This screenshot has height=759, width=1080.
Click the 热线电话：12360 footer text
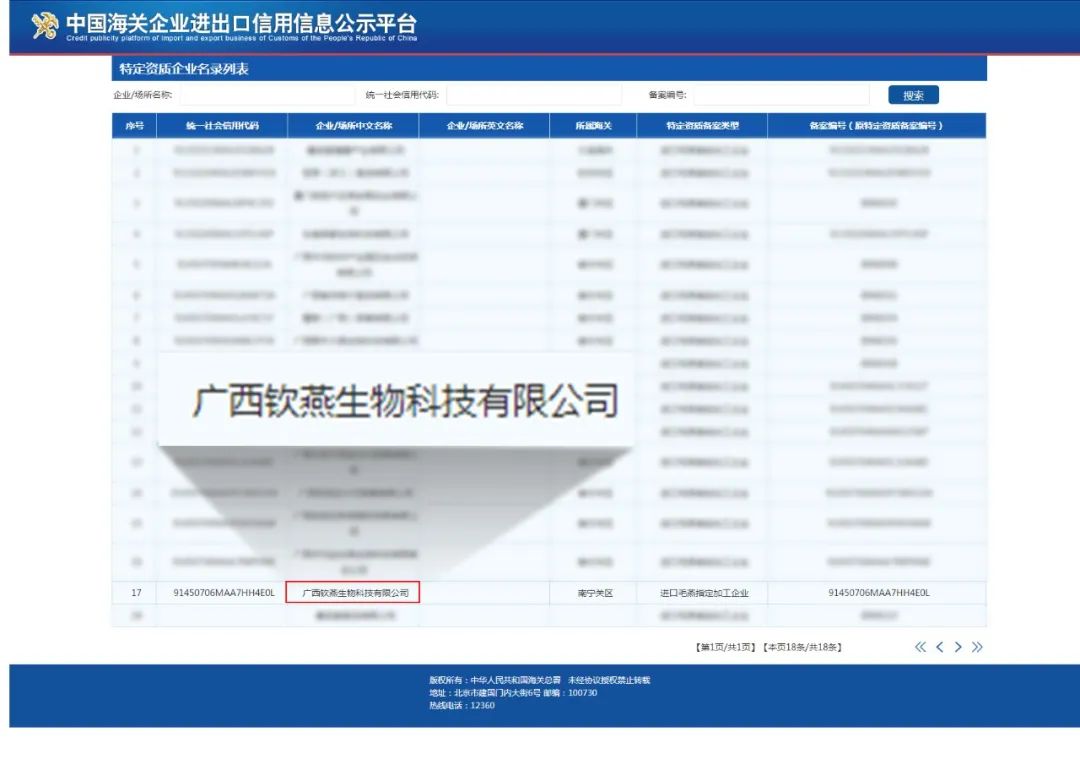click(x=461, y=705)
